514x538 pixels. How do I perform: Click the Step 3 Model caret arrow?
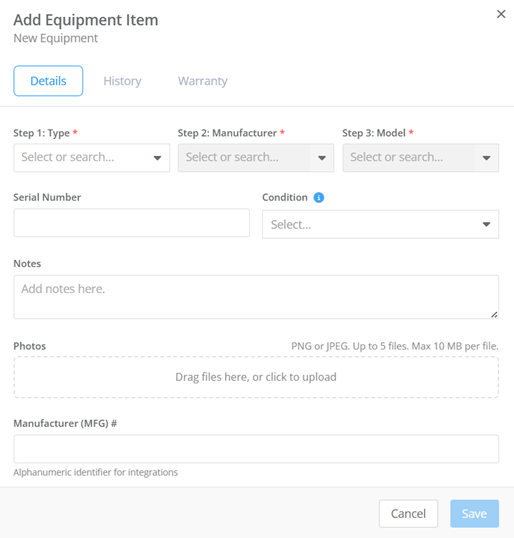click(x=486, y=158)
